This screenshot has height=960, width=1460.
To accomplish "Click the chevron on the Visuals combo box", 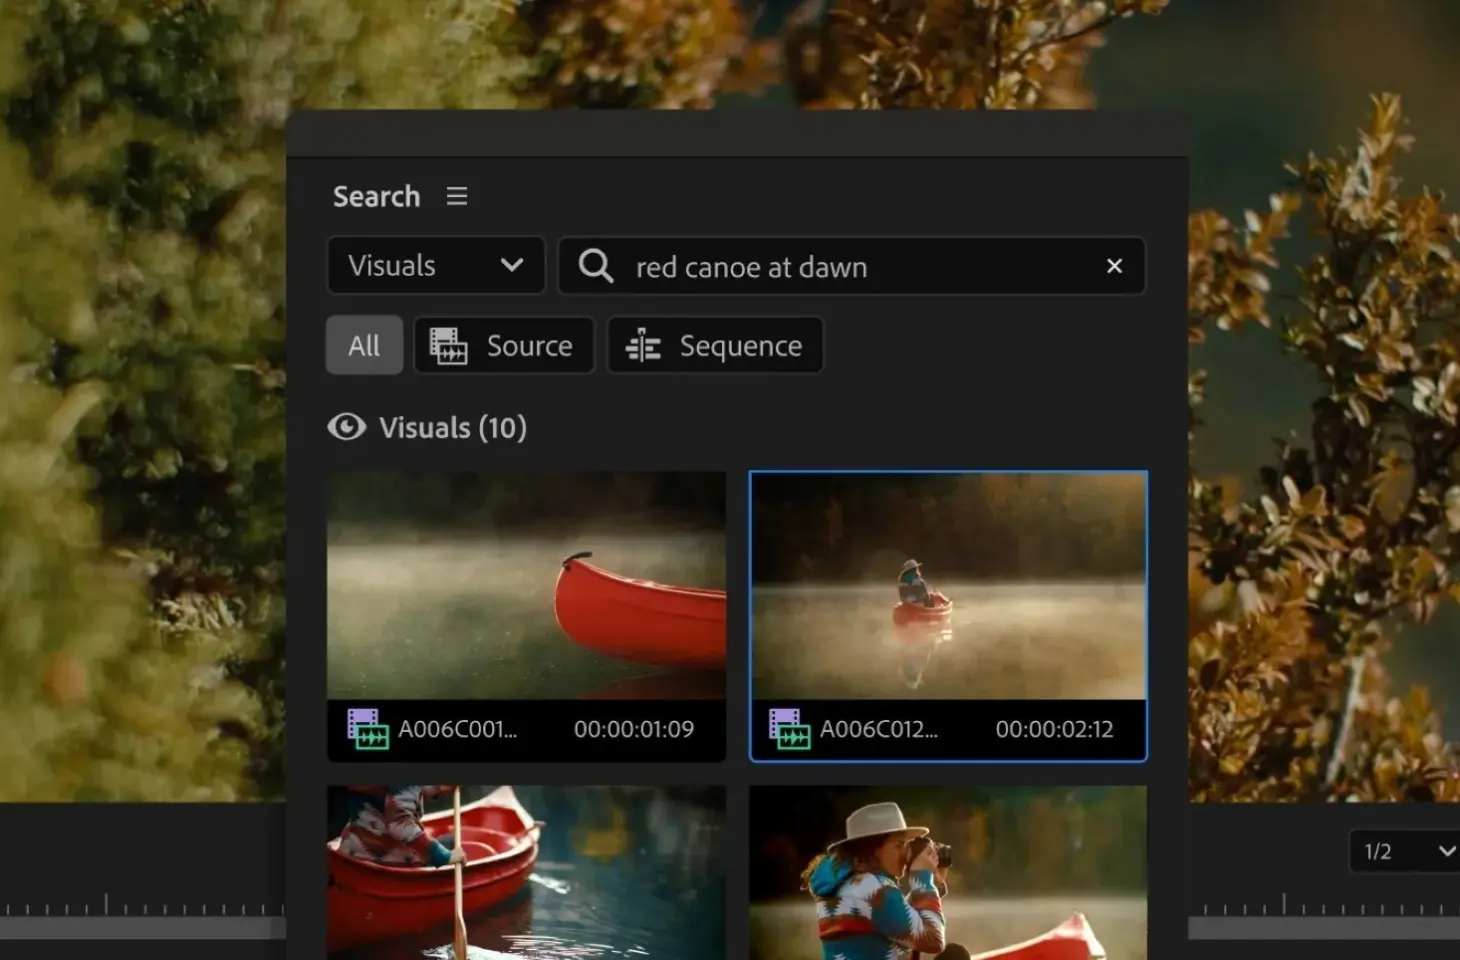I will click(x=513, y=266).
